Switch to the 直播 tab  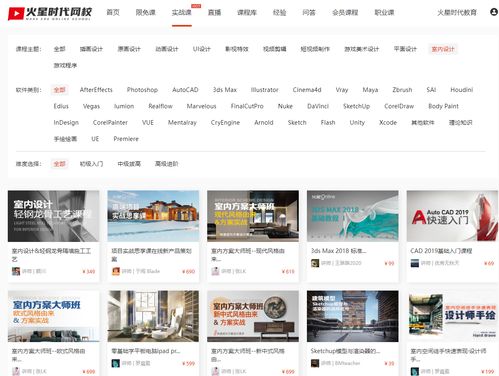[214, 12]
